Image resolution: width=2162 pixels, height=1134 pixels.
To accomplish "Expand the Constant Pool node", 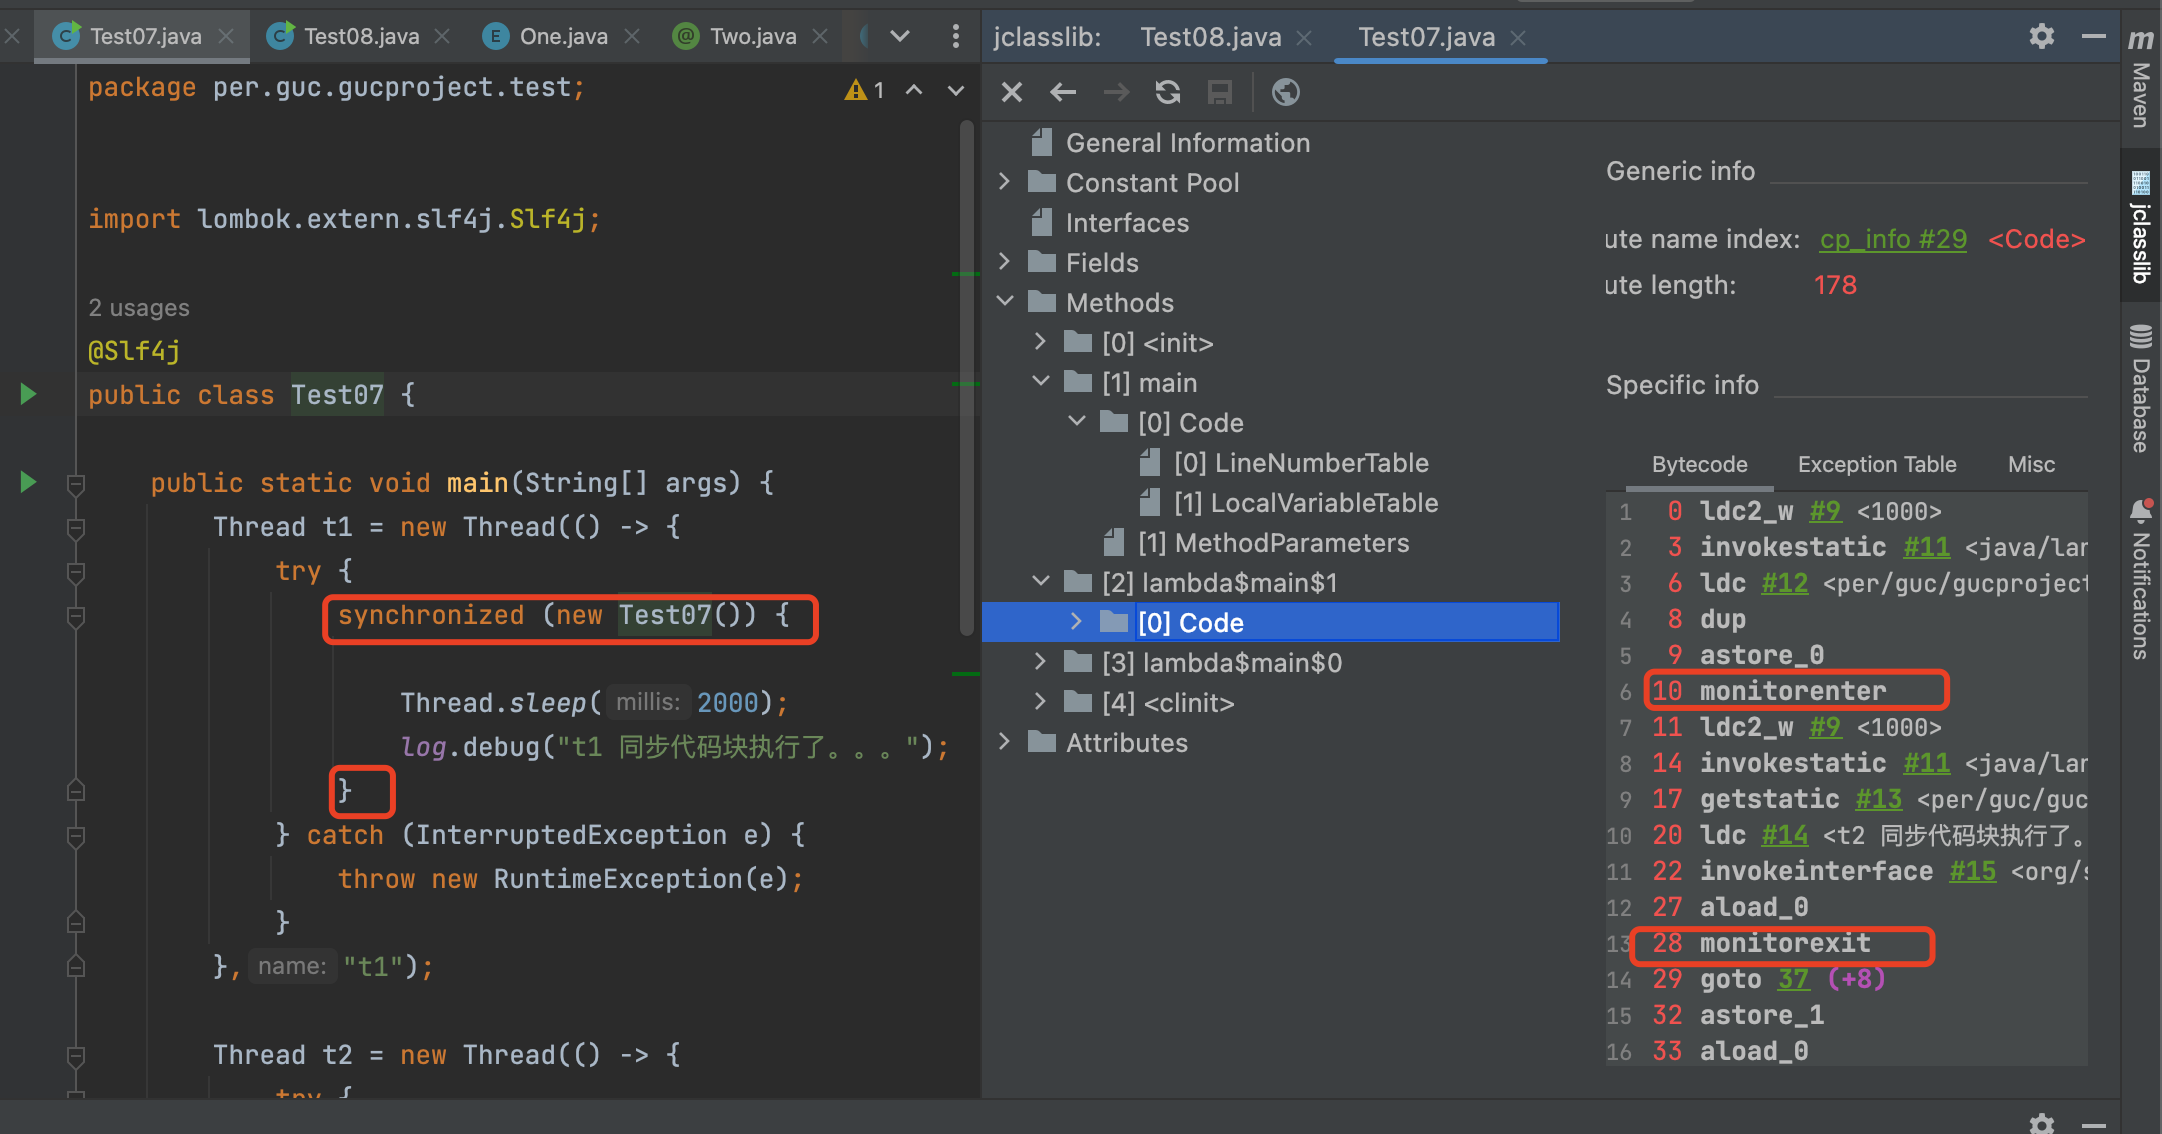I will (x=1005, y=182).
